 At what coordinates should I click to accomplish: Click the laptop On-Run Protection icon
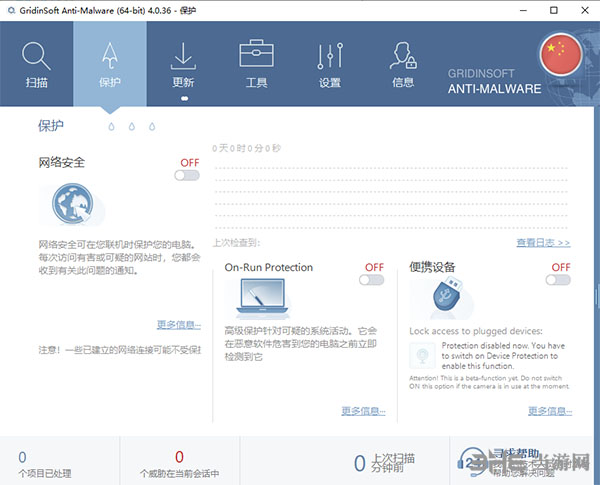[x=262, y=299]
